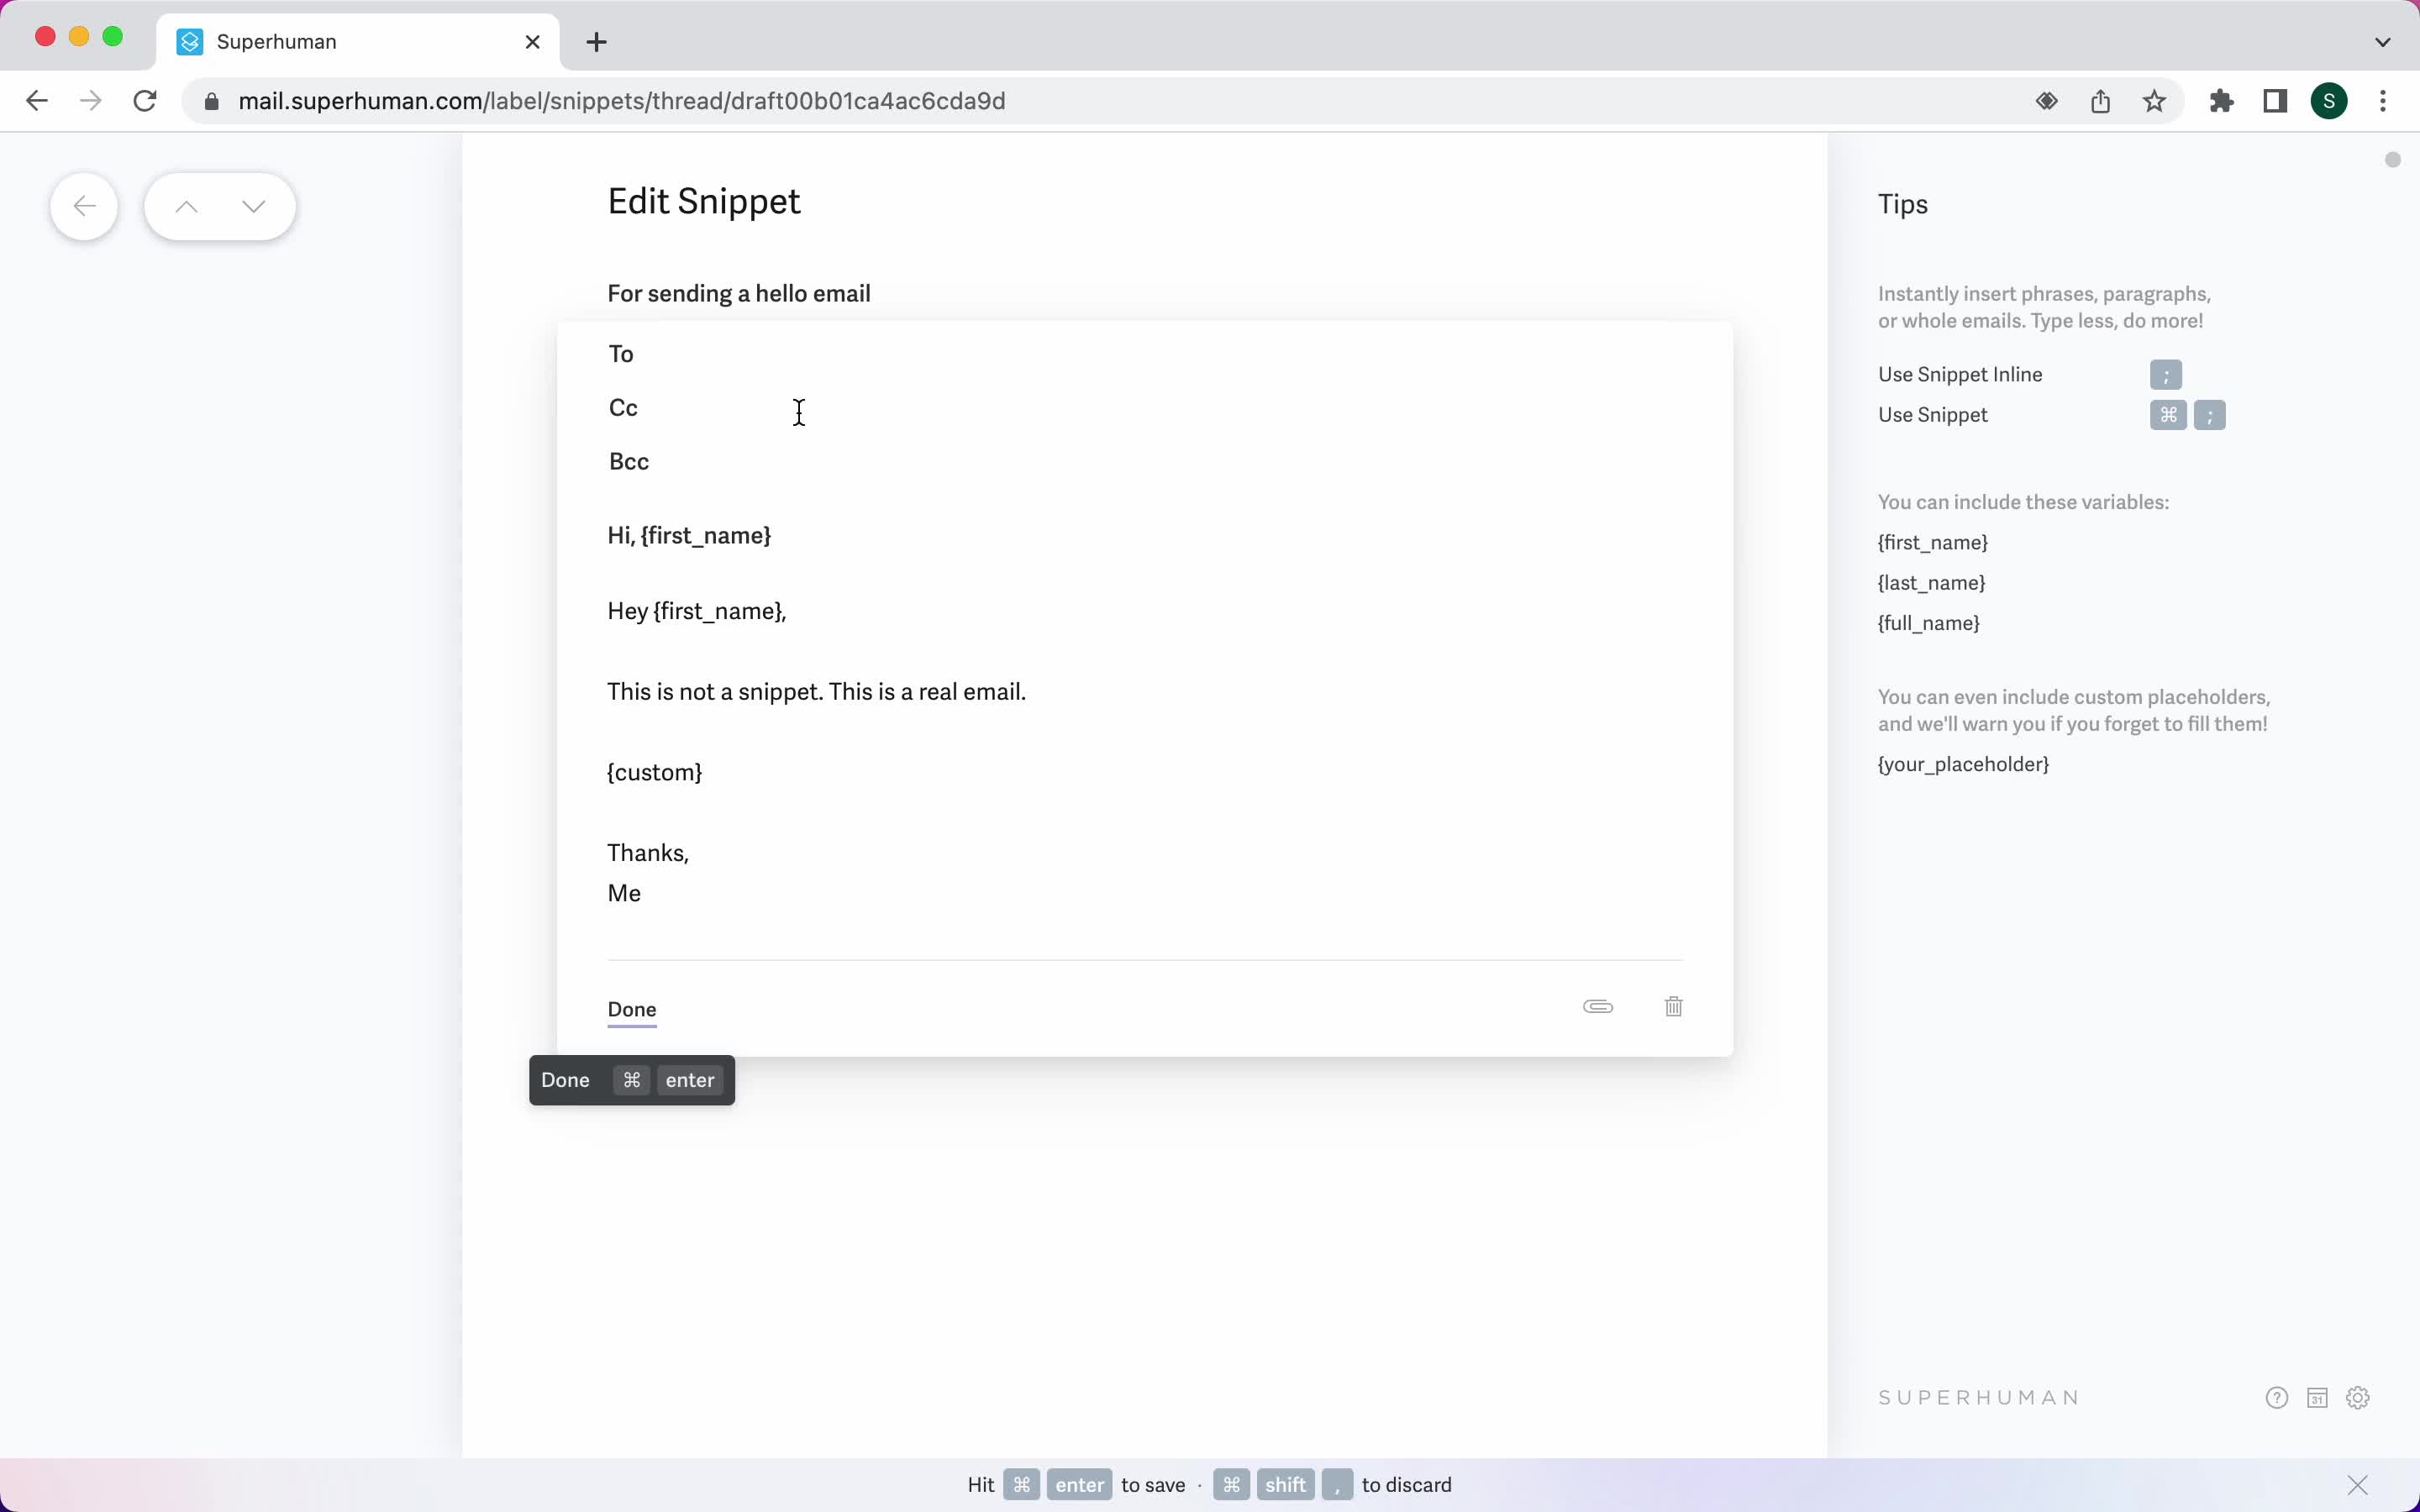Click the 'Edit Snippet' heading

point(704,202)
